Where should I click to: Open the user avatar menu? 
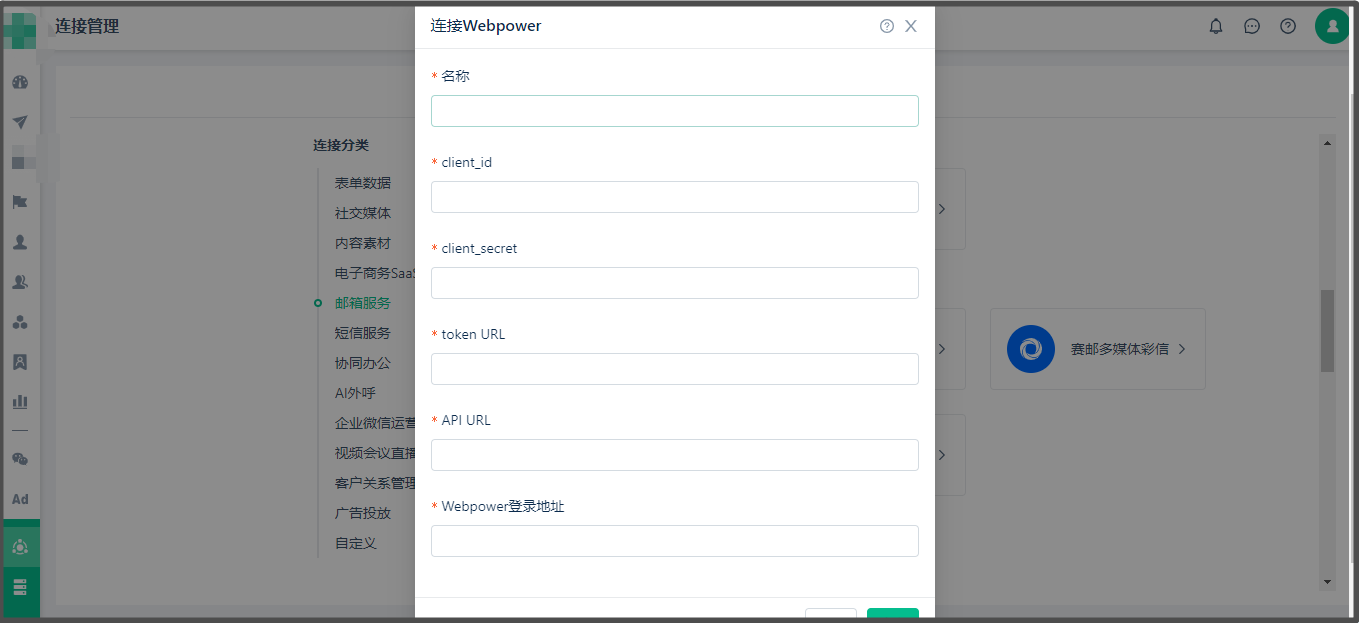click(1332, 26)
